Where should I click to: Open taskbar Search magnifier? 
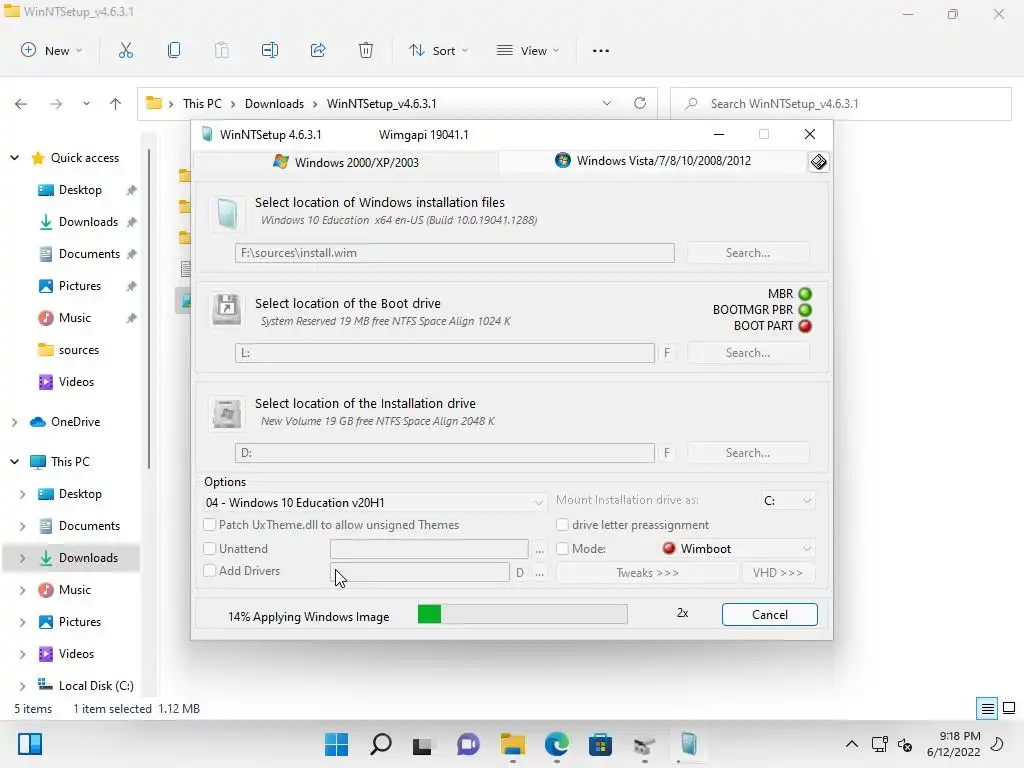click(380, 744)
